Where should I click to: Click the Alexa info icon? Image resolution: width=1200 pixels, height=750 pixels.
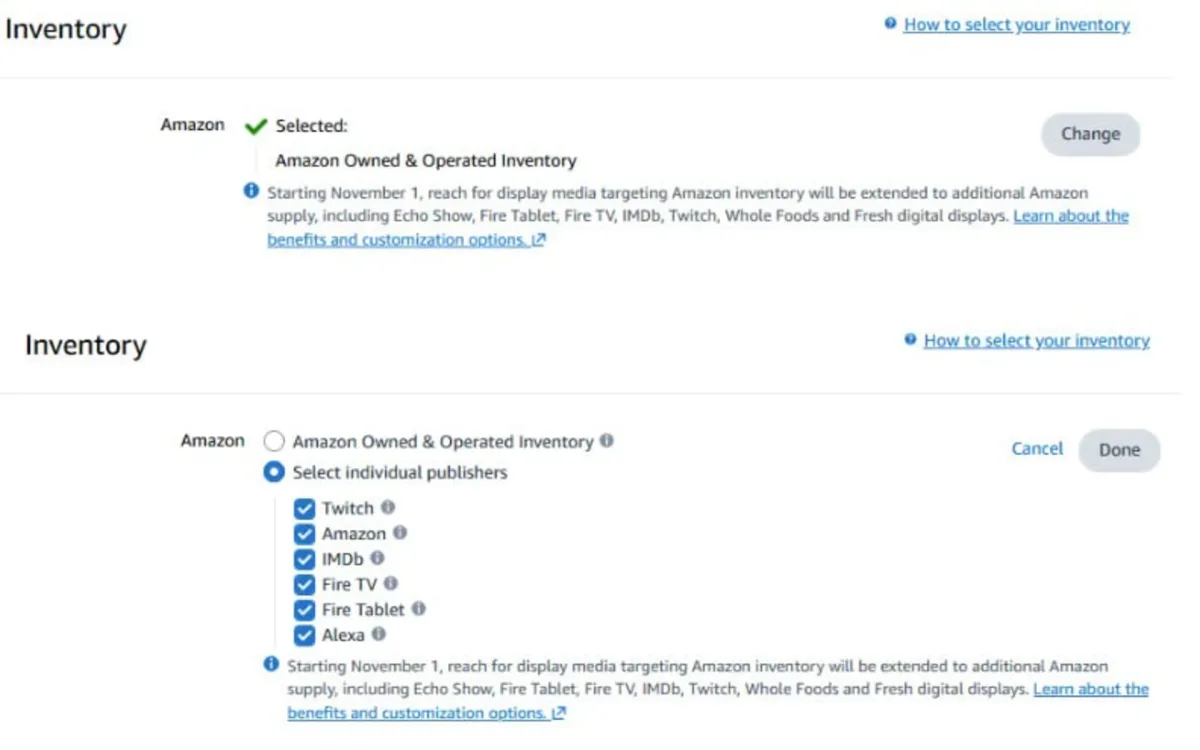coord(378,635)
